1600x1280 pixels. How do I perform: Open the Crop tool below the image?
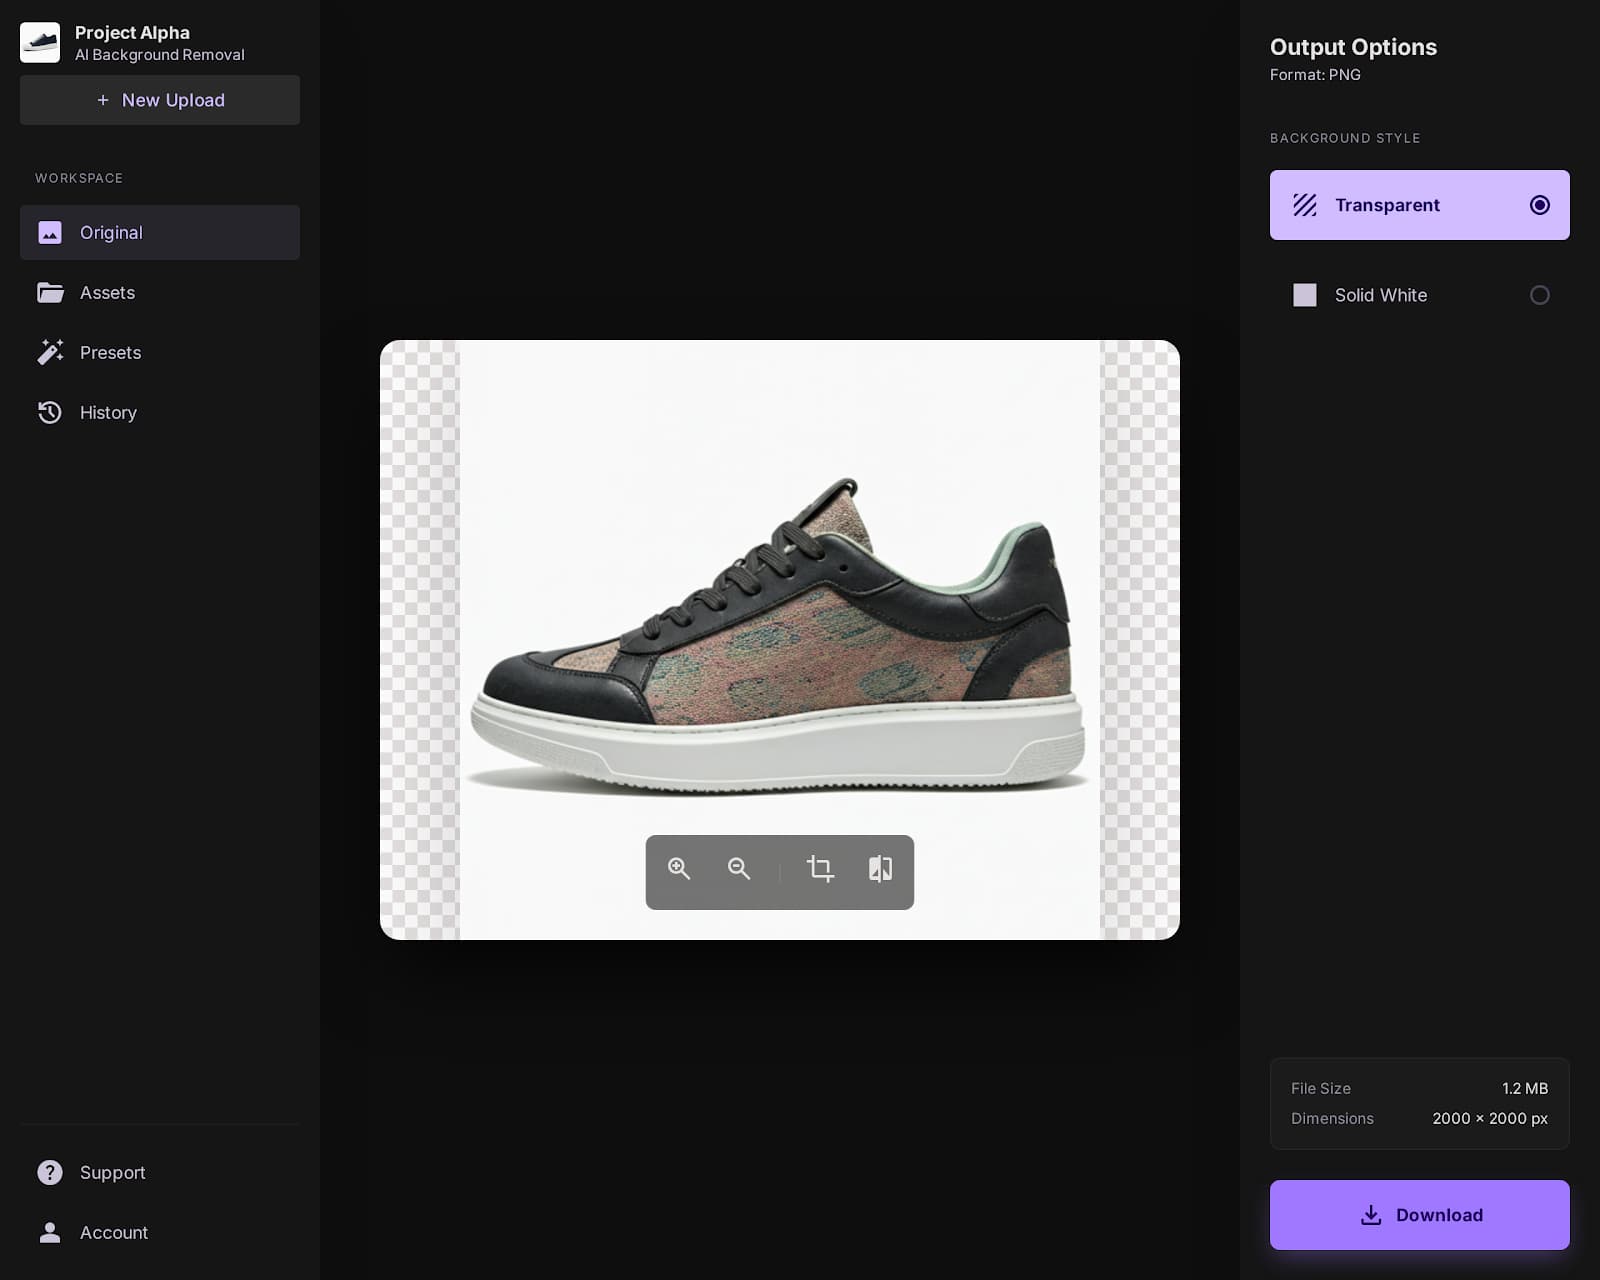click(819, 871)
